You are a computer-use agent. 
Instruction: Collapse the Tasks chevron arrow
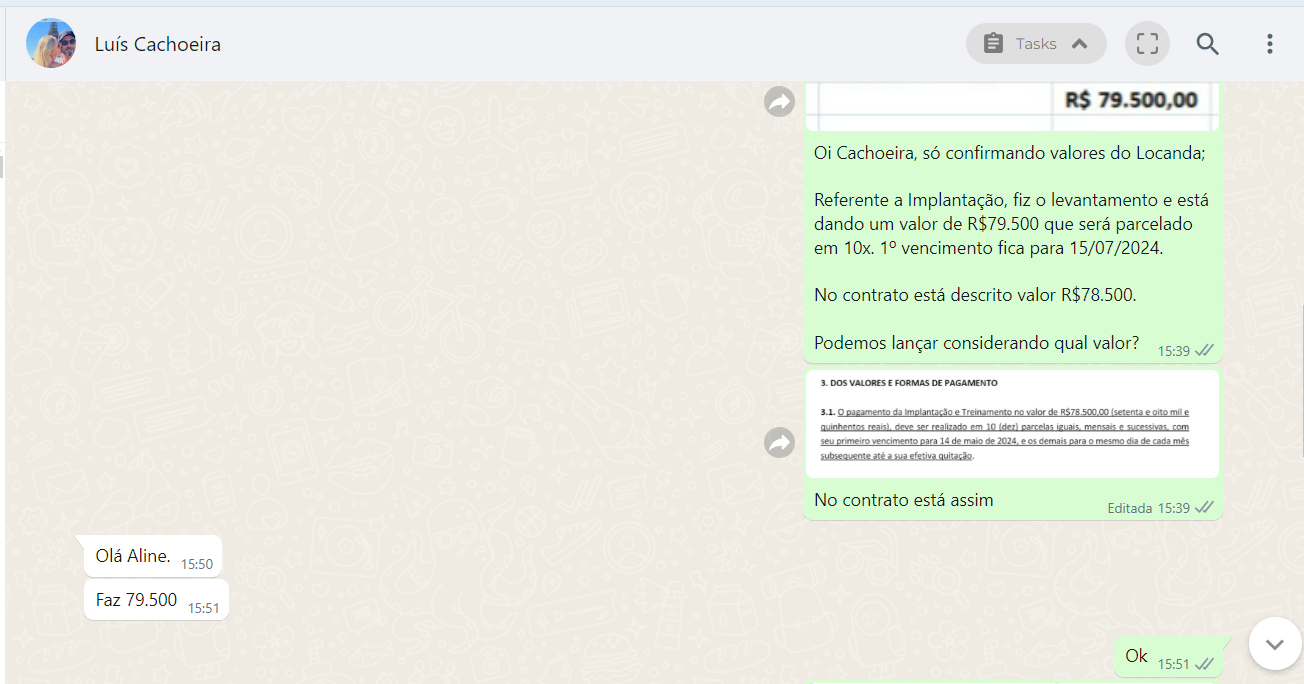point(1079,44)
